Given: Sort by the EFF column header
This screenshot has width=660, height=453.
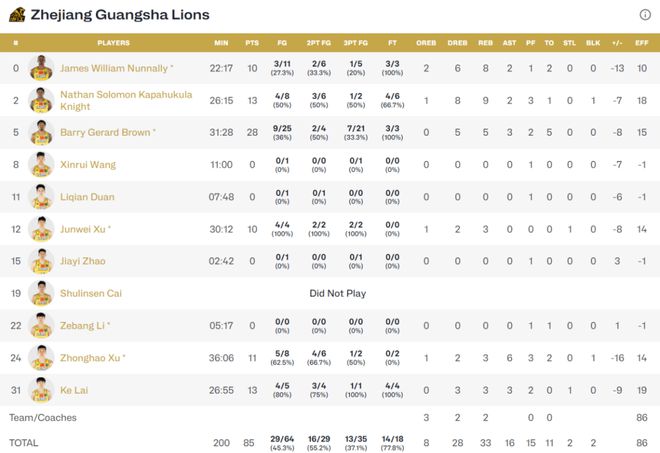Looking at the screenshot, I should 641,43.
